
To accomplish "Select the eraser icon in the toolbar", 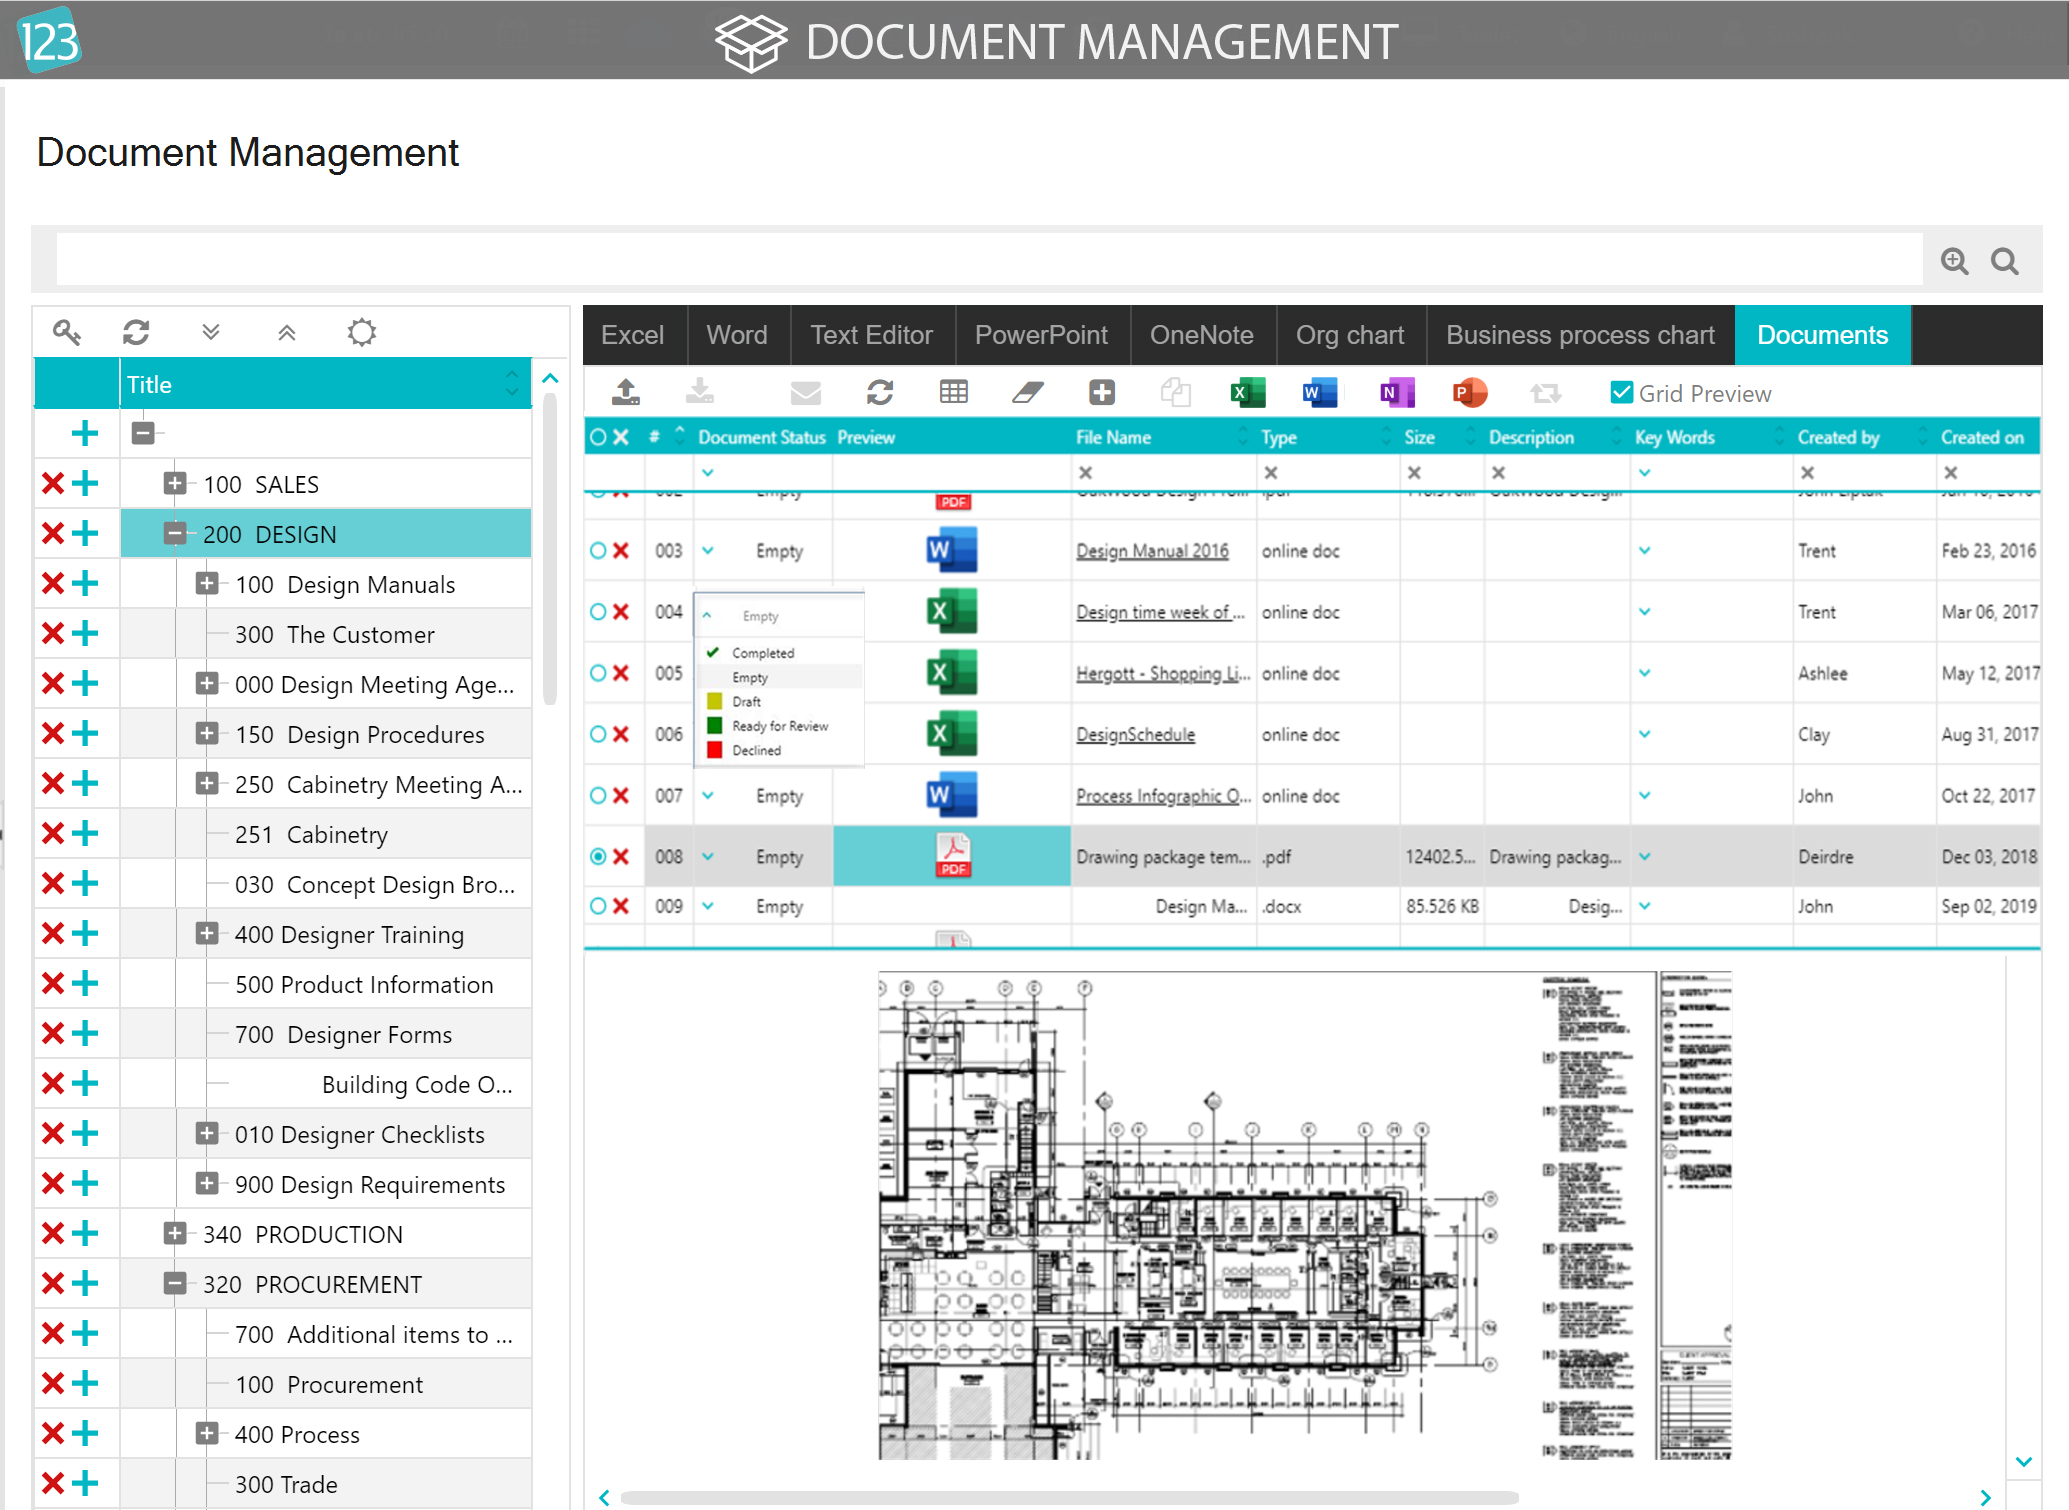I will (x=1029, y=392).
